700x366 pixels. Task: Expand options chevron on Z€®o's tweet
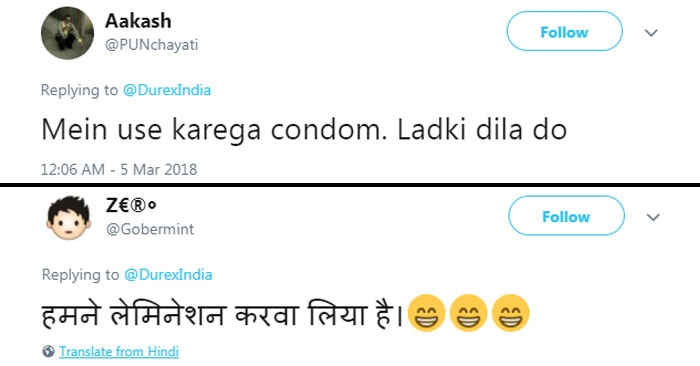[653, 217]
